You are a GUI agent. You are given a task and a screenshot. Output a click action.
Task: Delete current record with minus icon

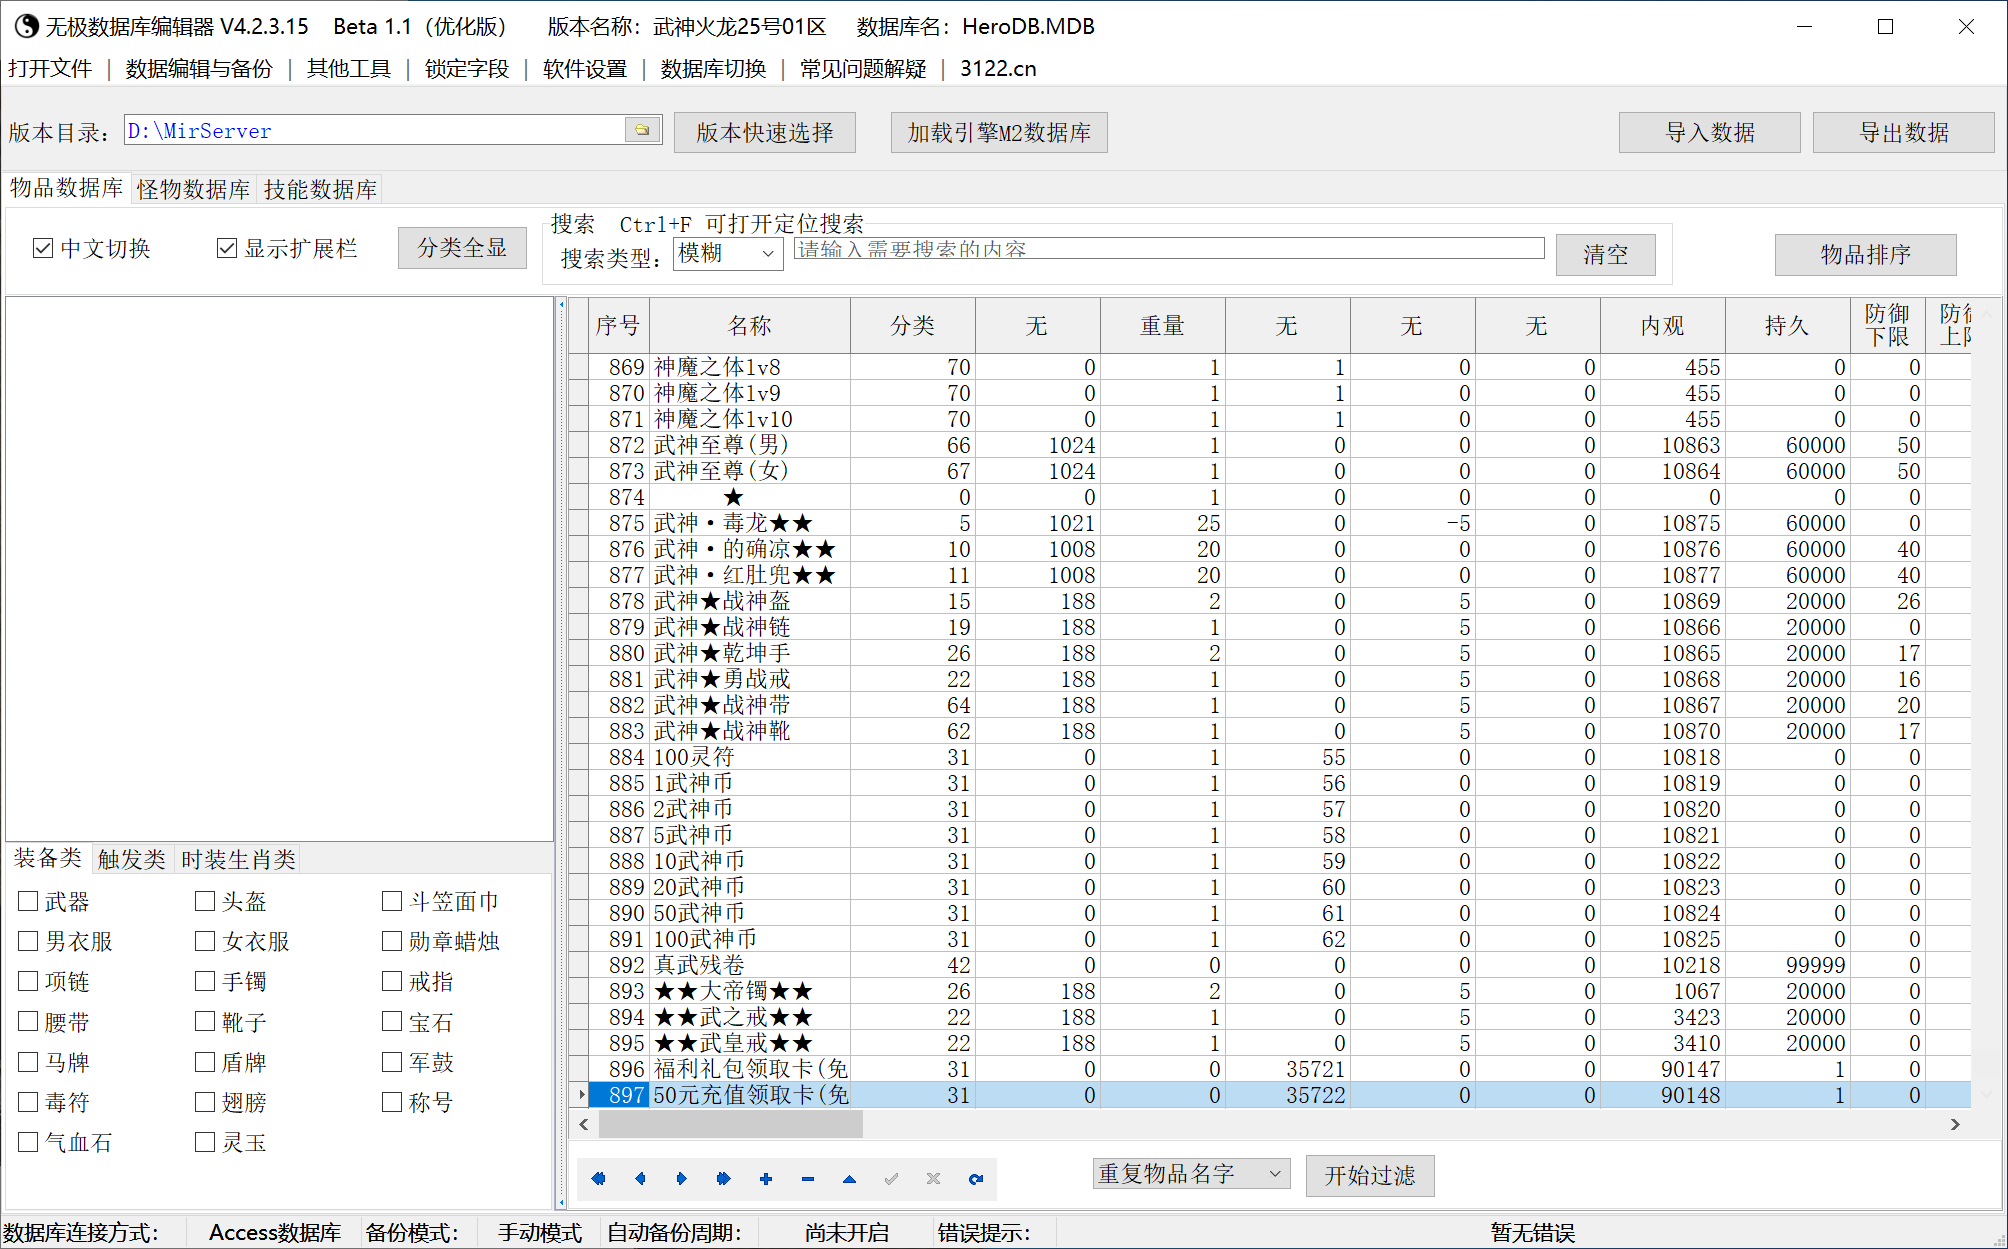808,1179
